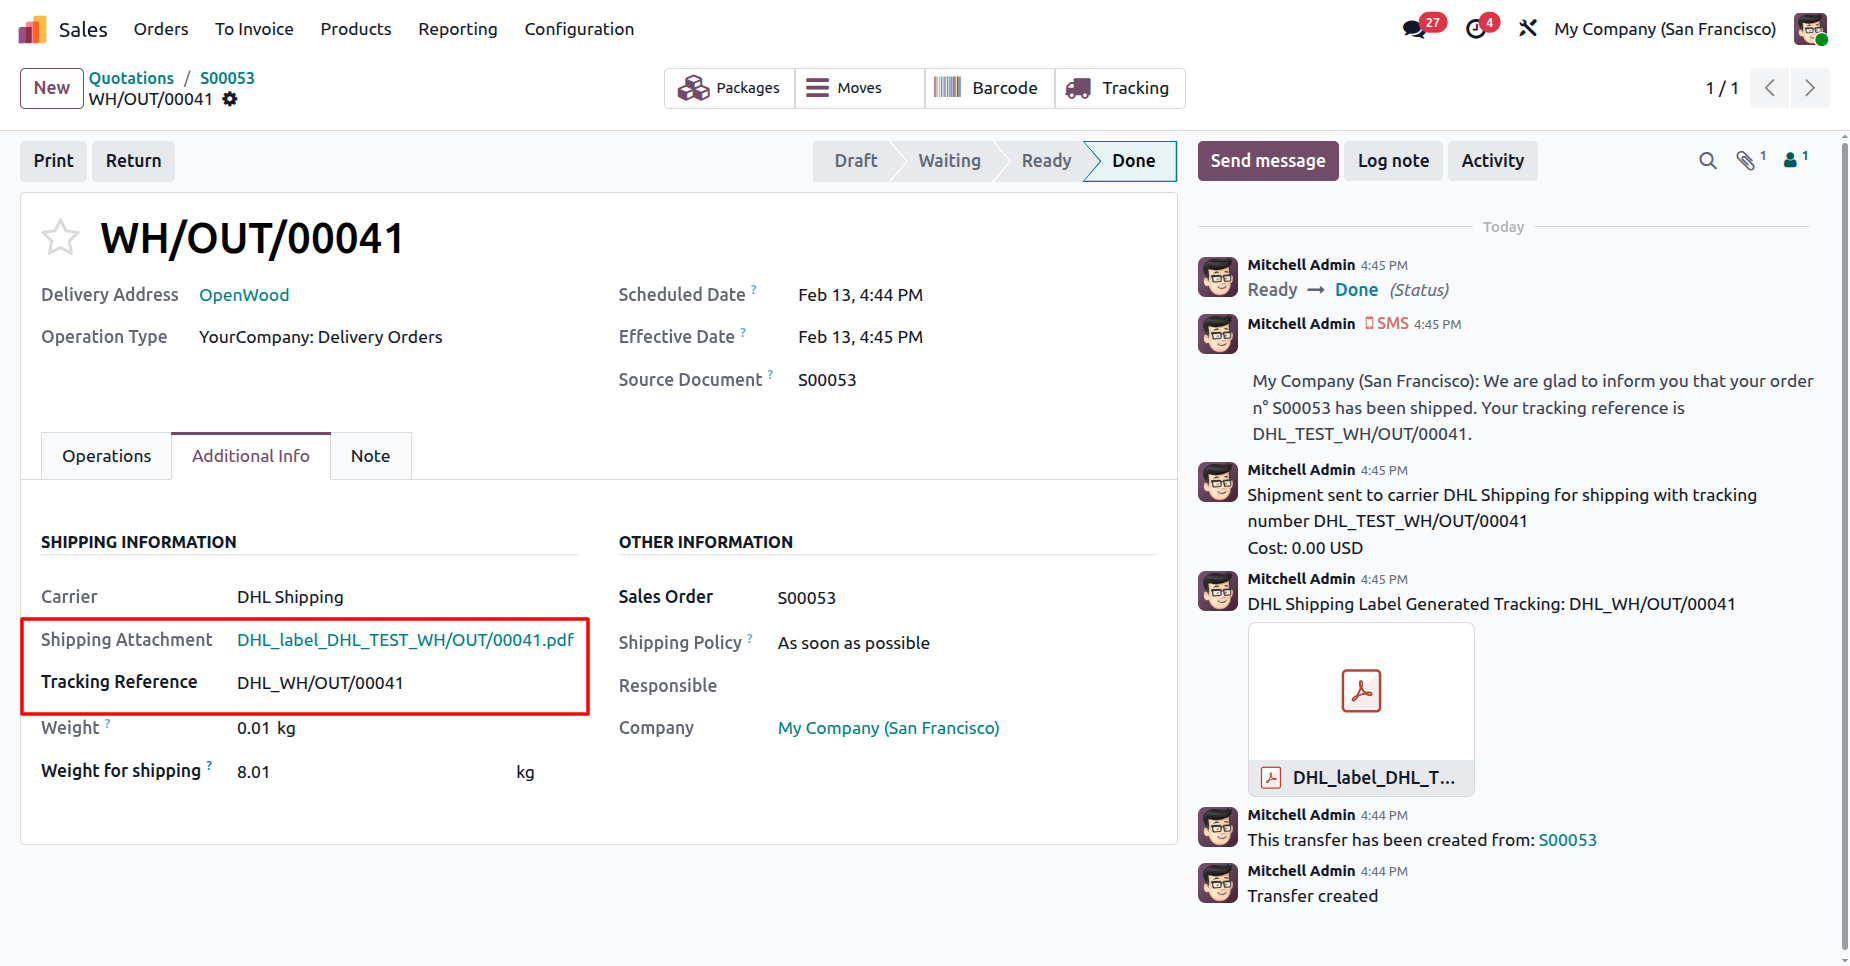Switch to the Operations tab

pos(107,456)
